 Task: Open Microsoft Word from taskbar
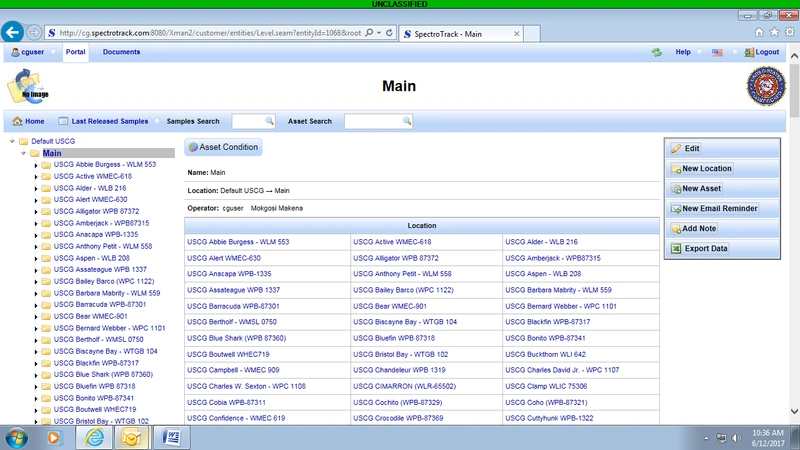point(171,438)
